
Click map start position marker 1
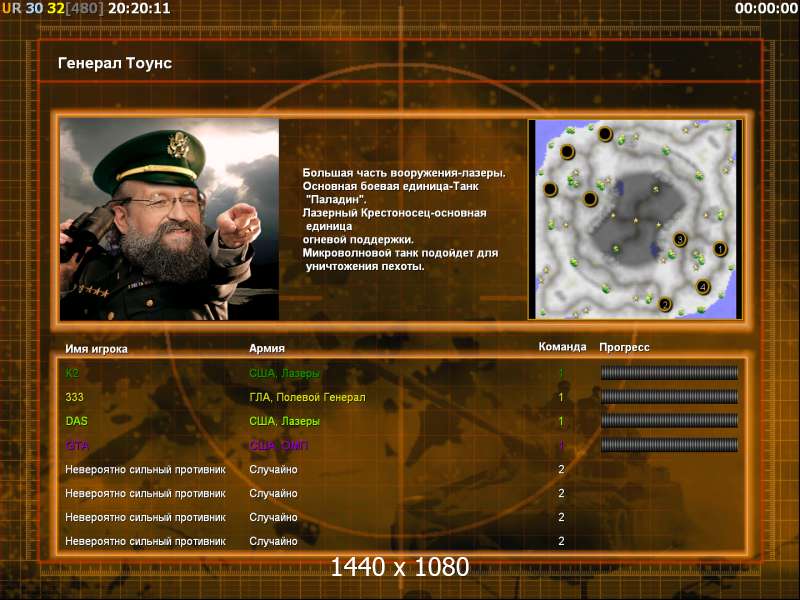tap(720, 249)
